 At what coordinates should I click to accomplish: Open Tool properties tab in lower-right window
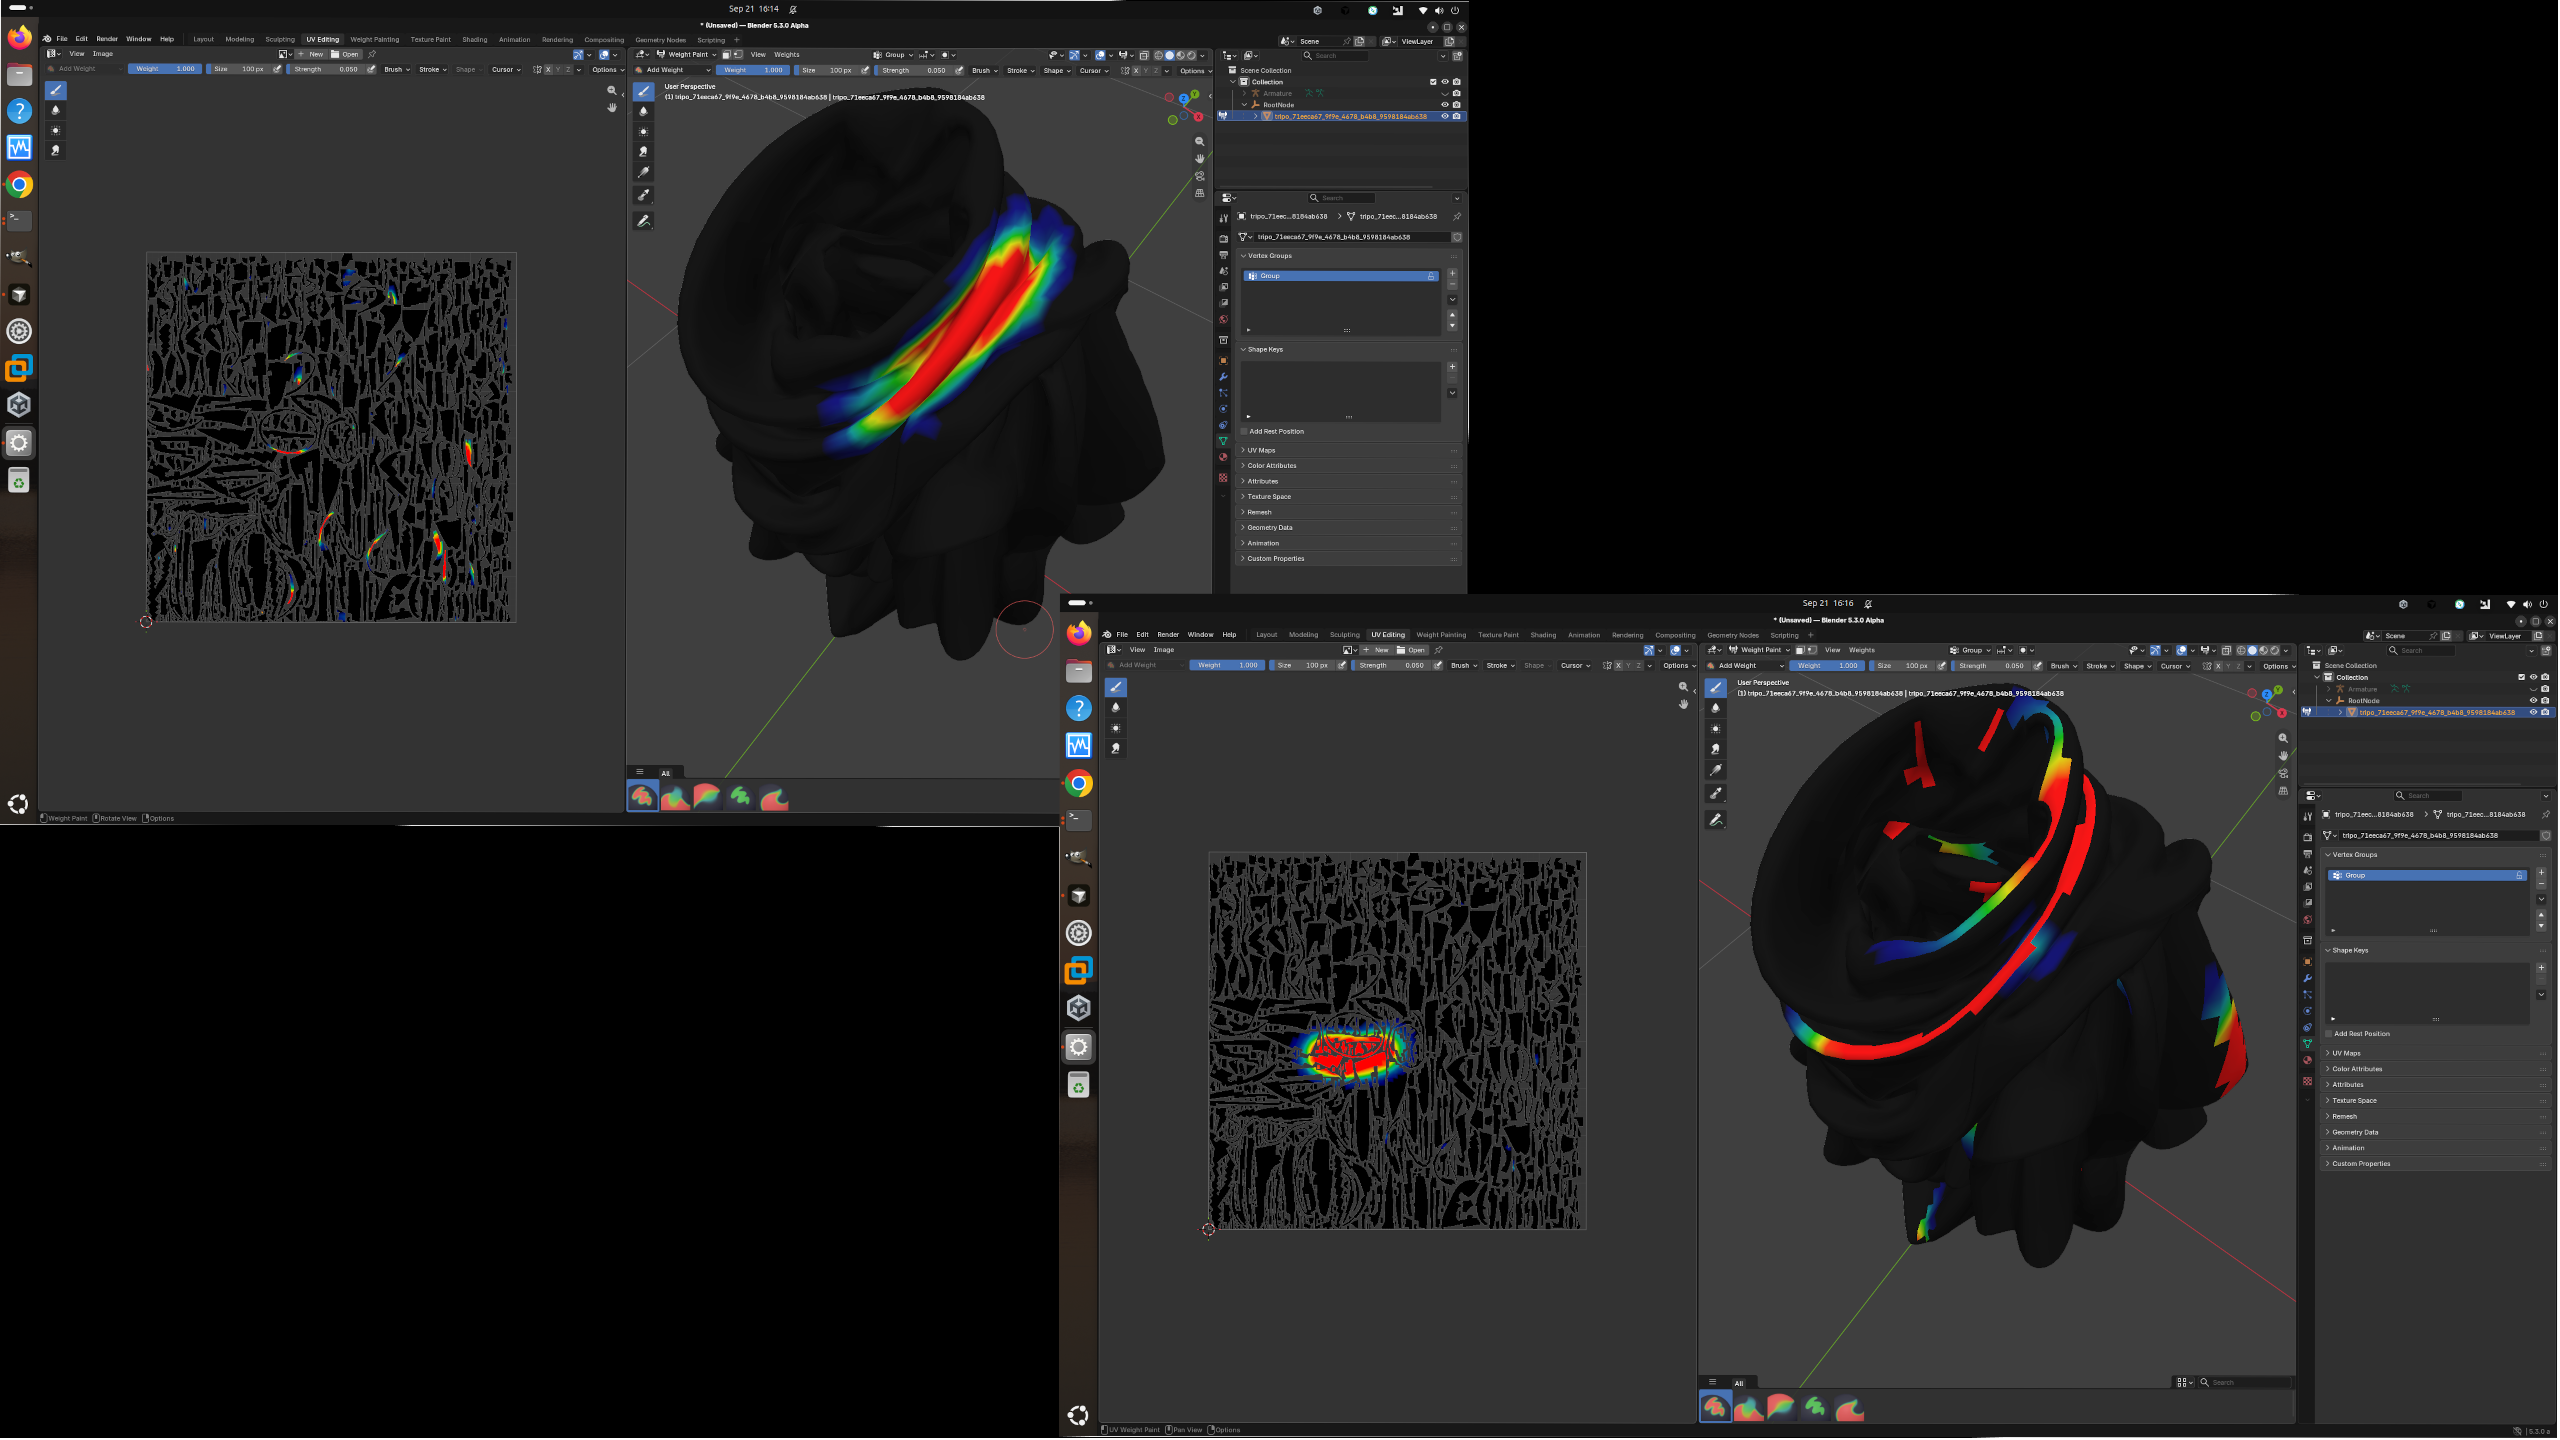[2308, 817]
